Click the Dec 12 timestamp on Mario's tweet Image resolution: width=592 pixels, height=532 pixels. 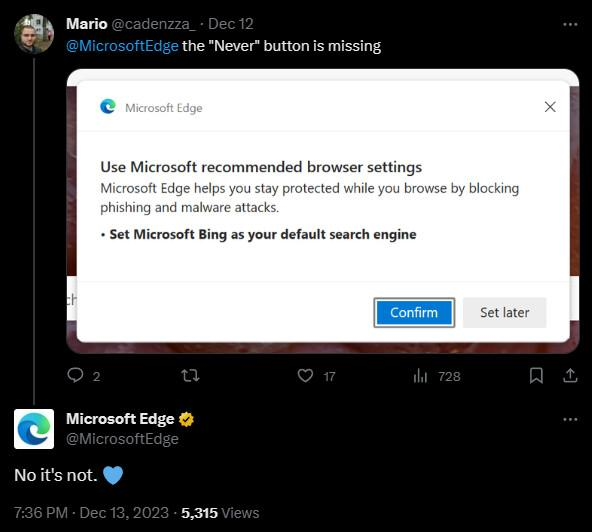point(231,24)
